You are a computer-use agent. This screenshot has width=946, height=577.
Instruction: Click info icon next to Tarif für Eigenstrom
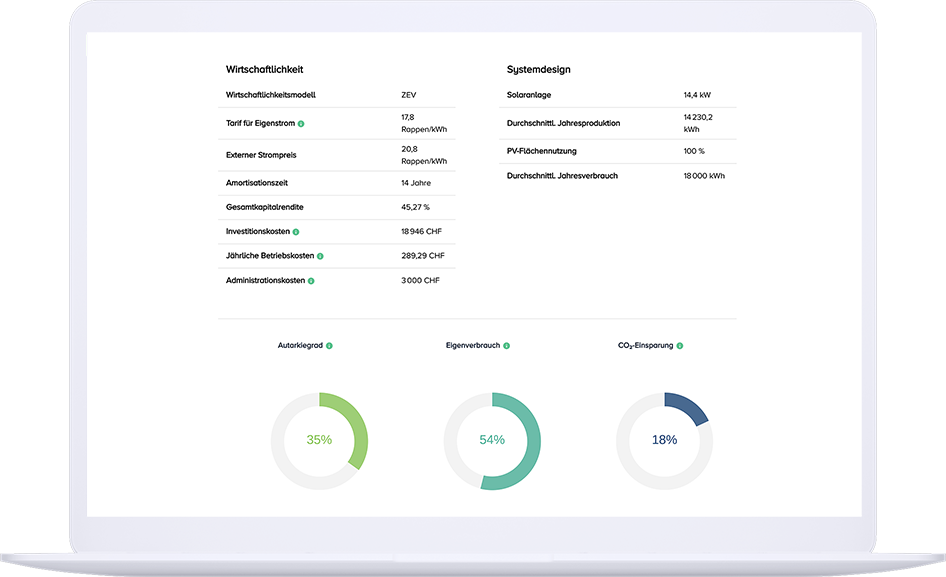301,124
